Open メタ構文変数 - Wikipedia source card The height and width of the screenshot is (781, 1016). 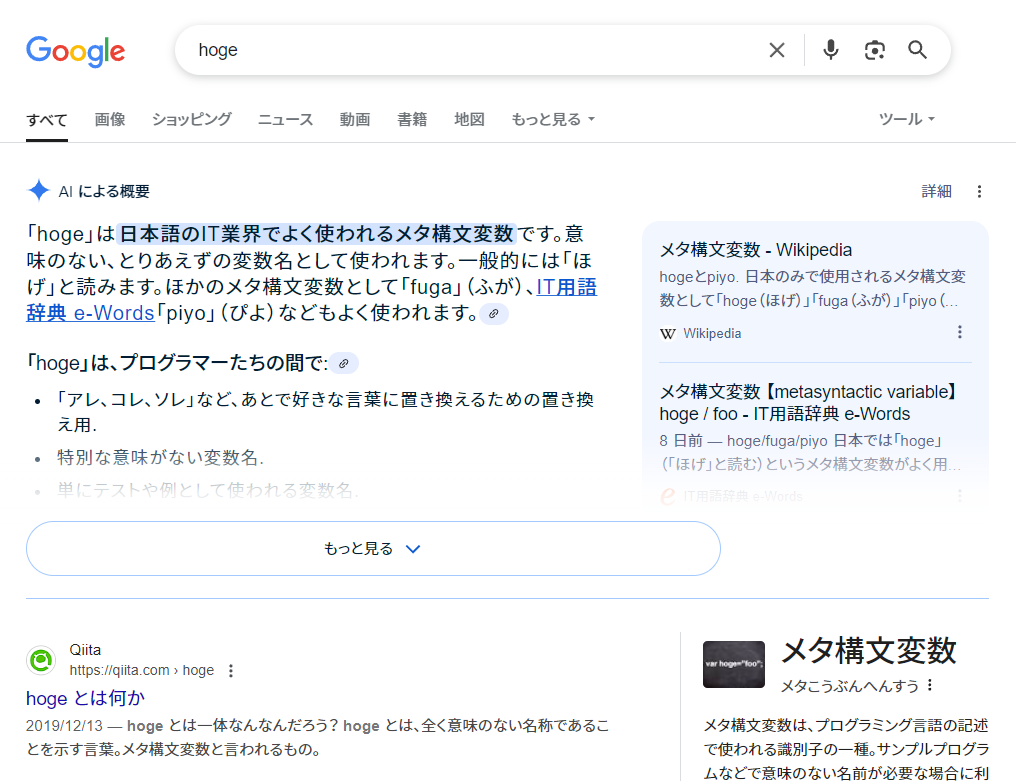click(815, 291)
